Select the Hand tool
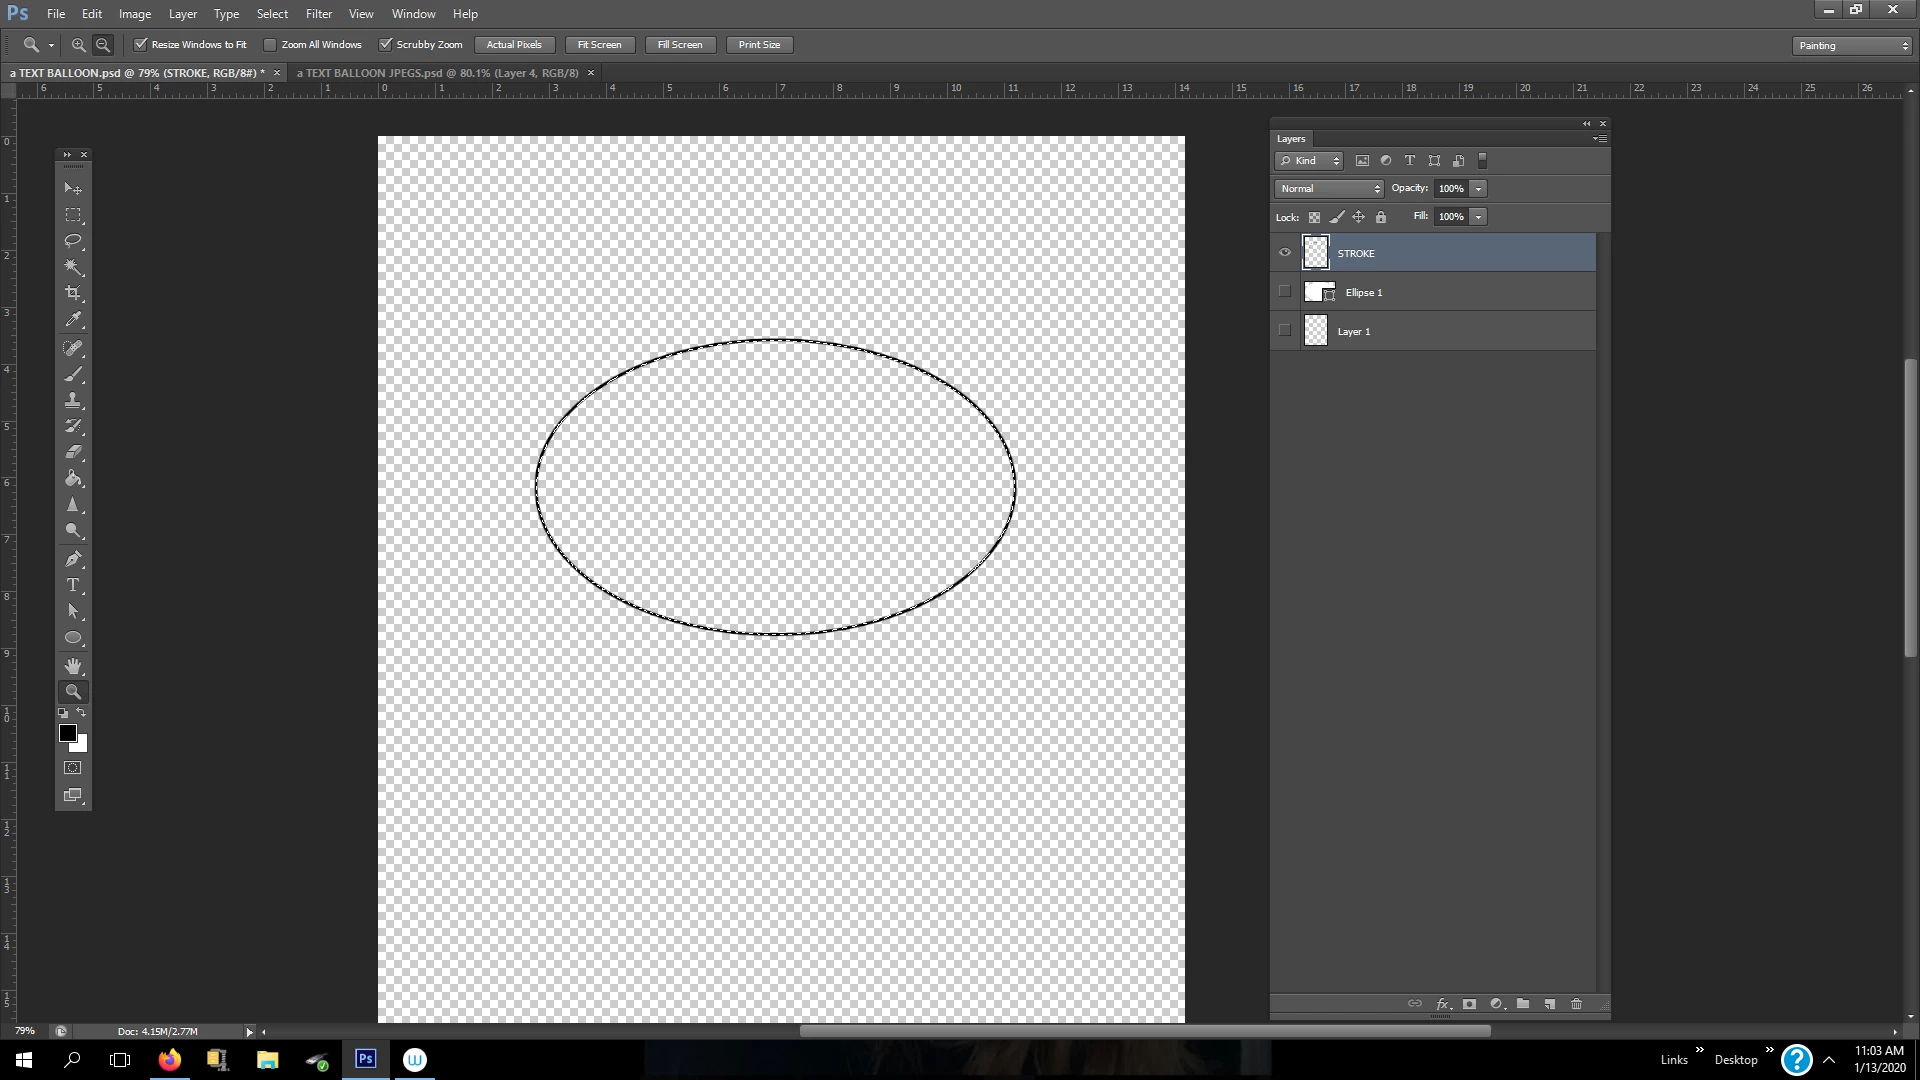Image resolution: width=1920 pixels, height=1080 pixels. 73,666
